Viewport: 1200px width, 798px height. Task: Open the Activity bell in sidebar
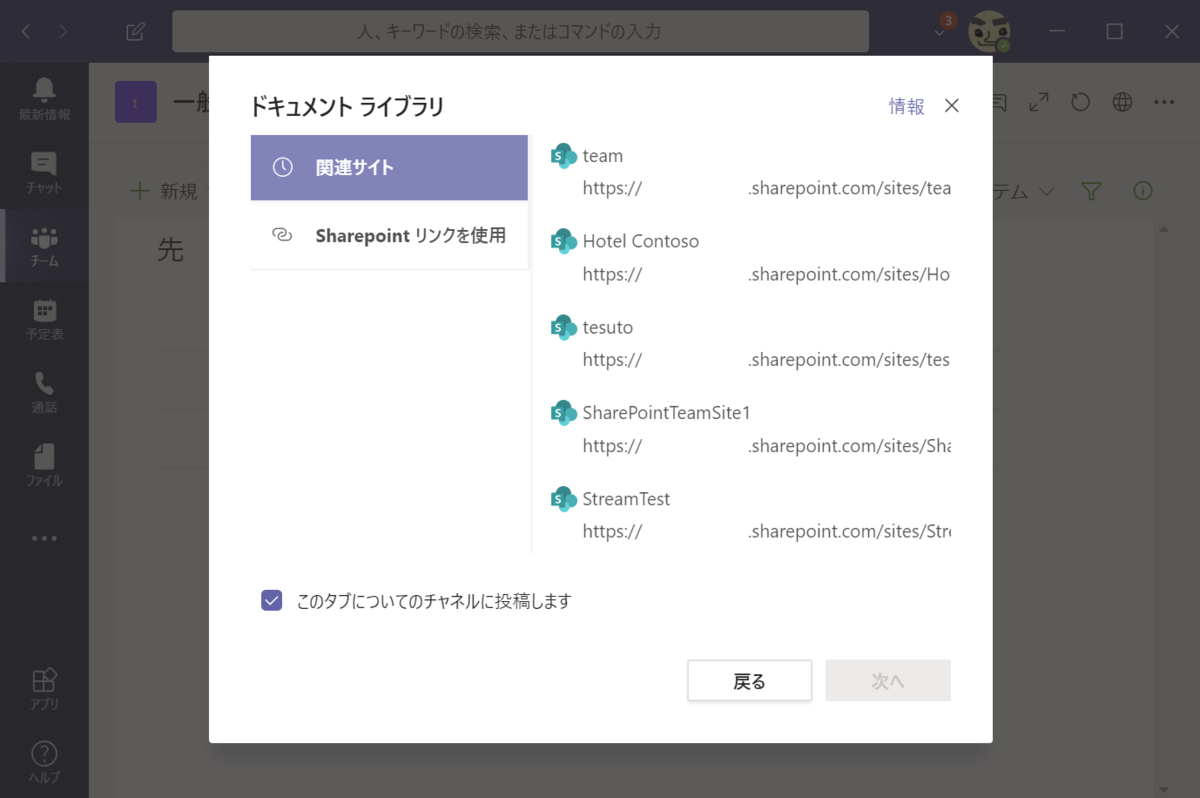pos(44,99)
